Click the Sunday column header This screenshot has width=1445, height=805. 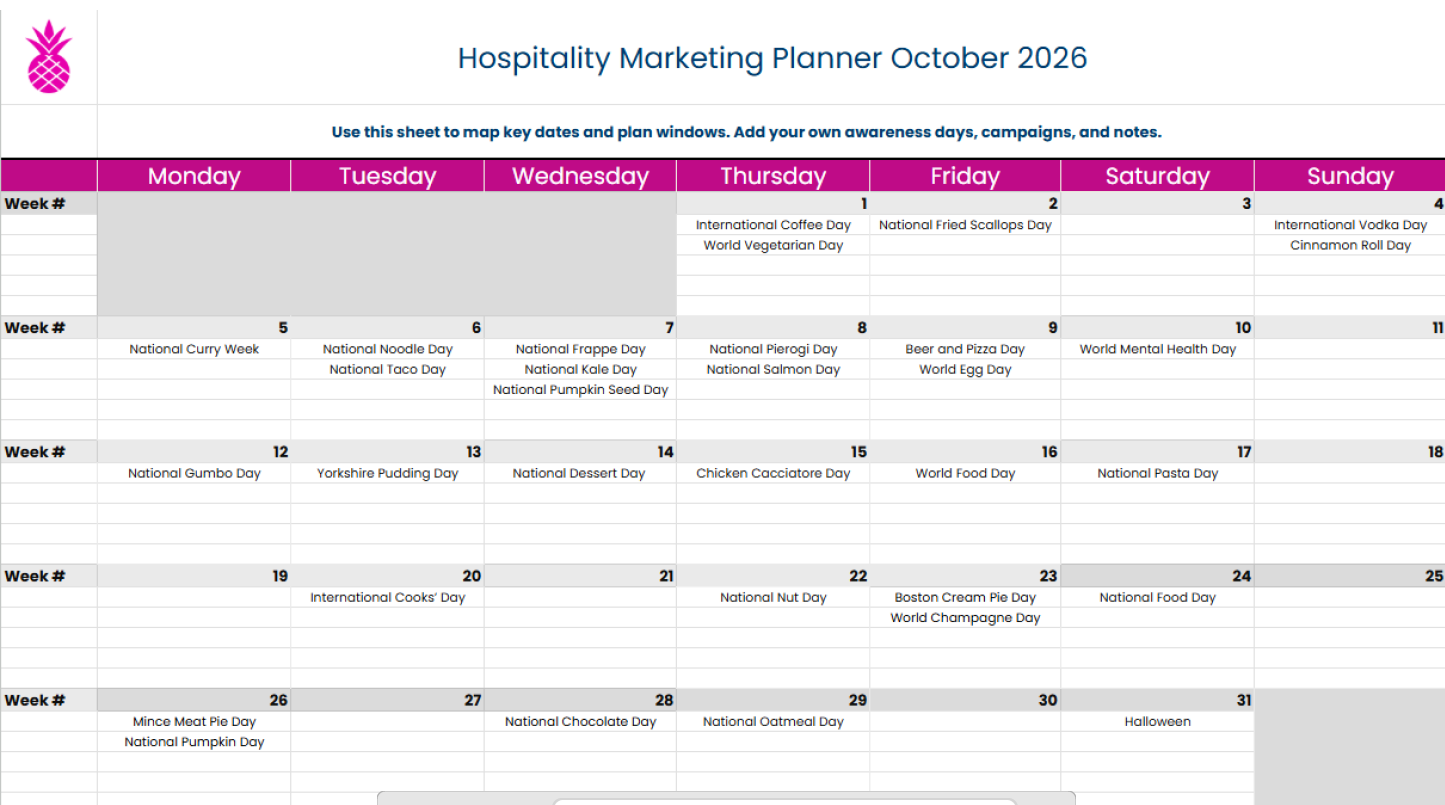point(1350,176)
